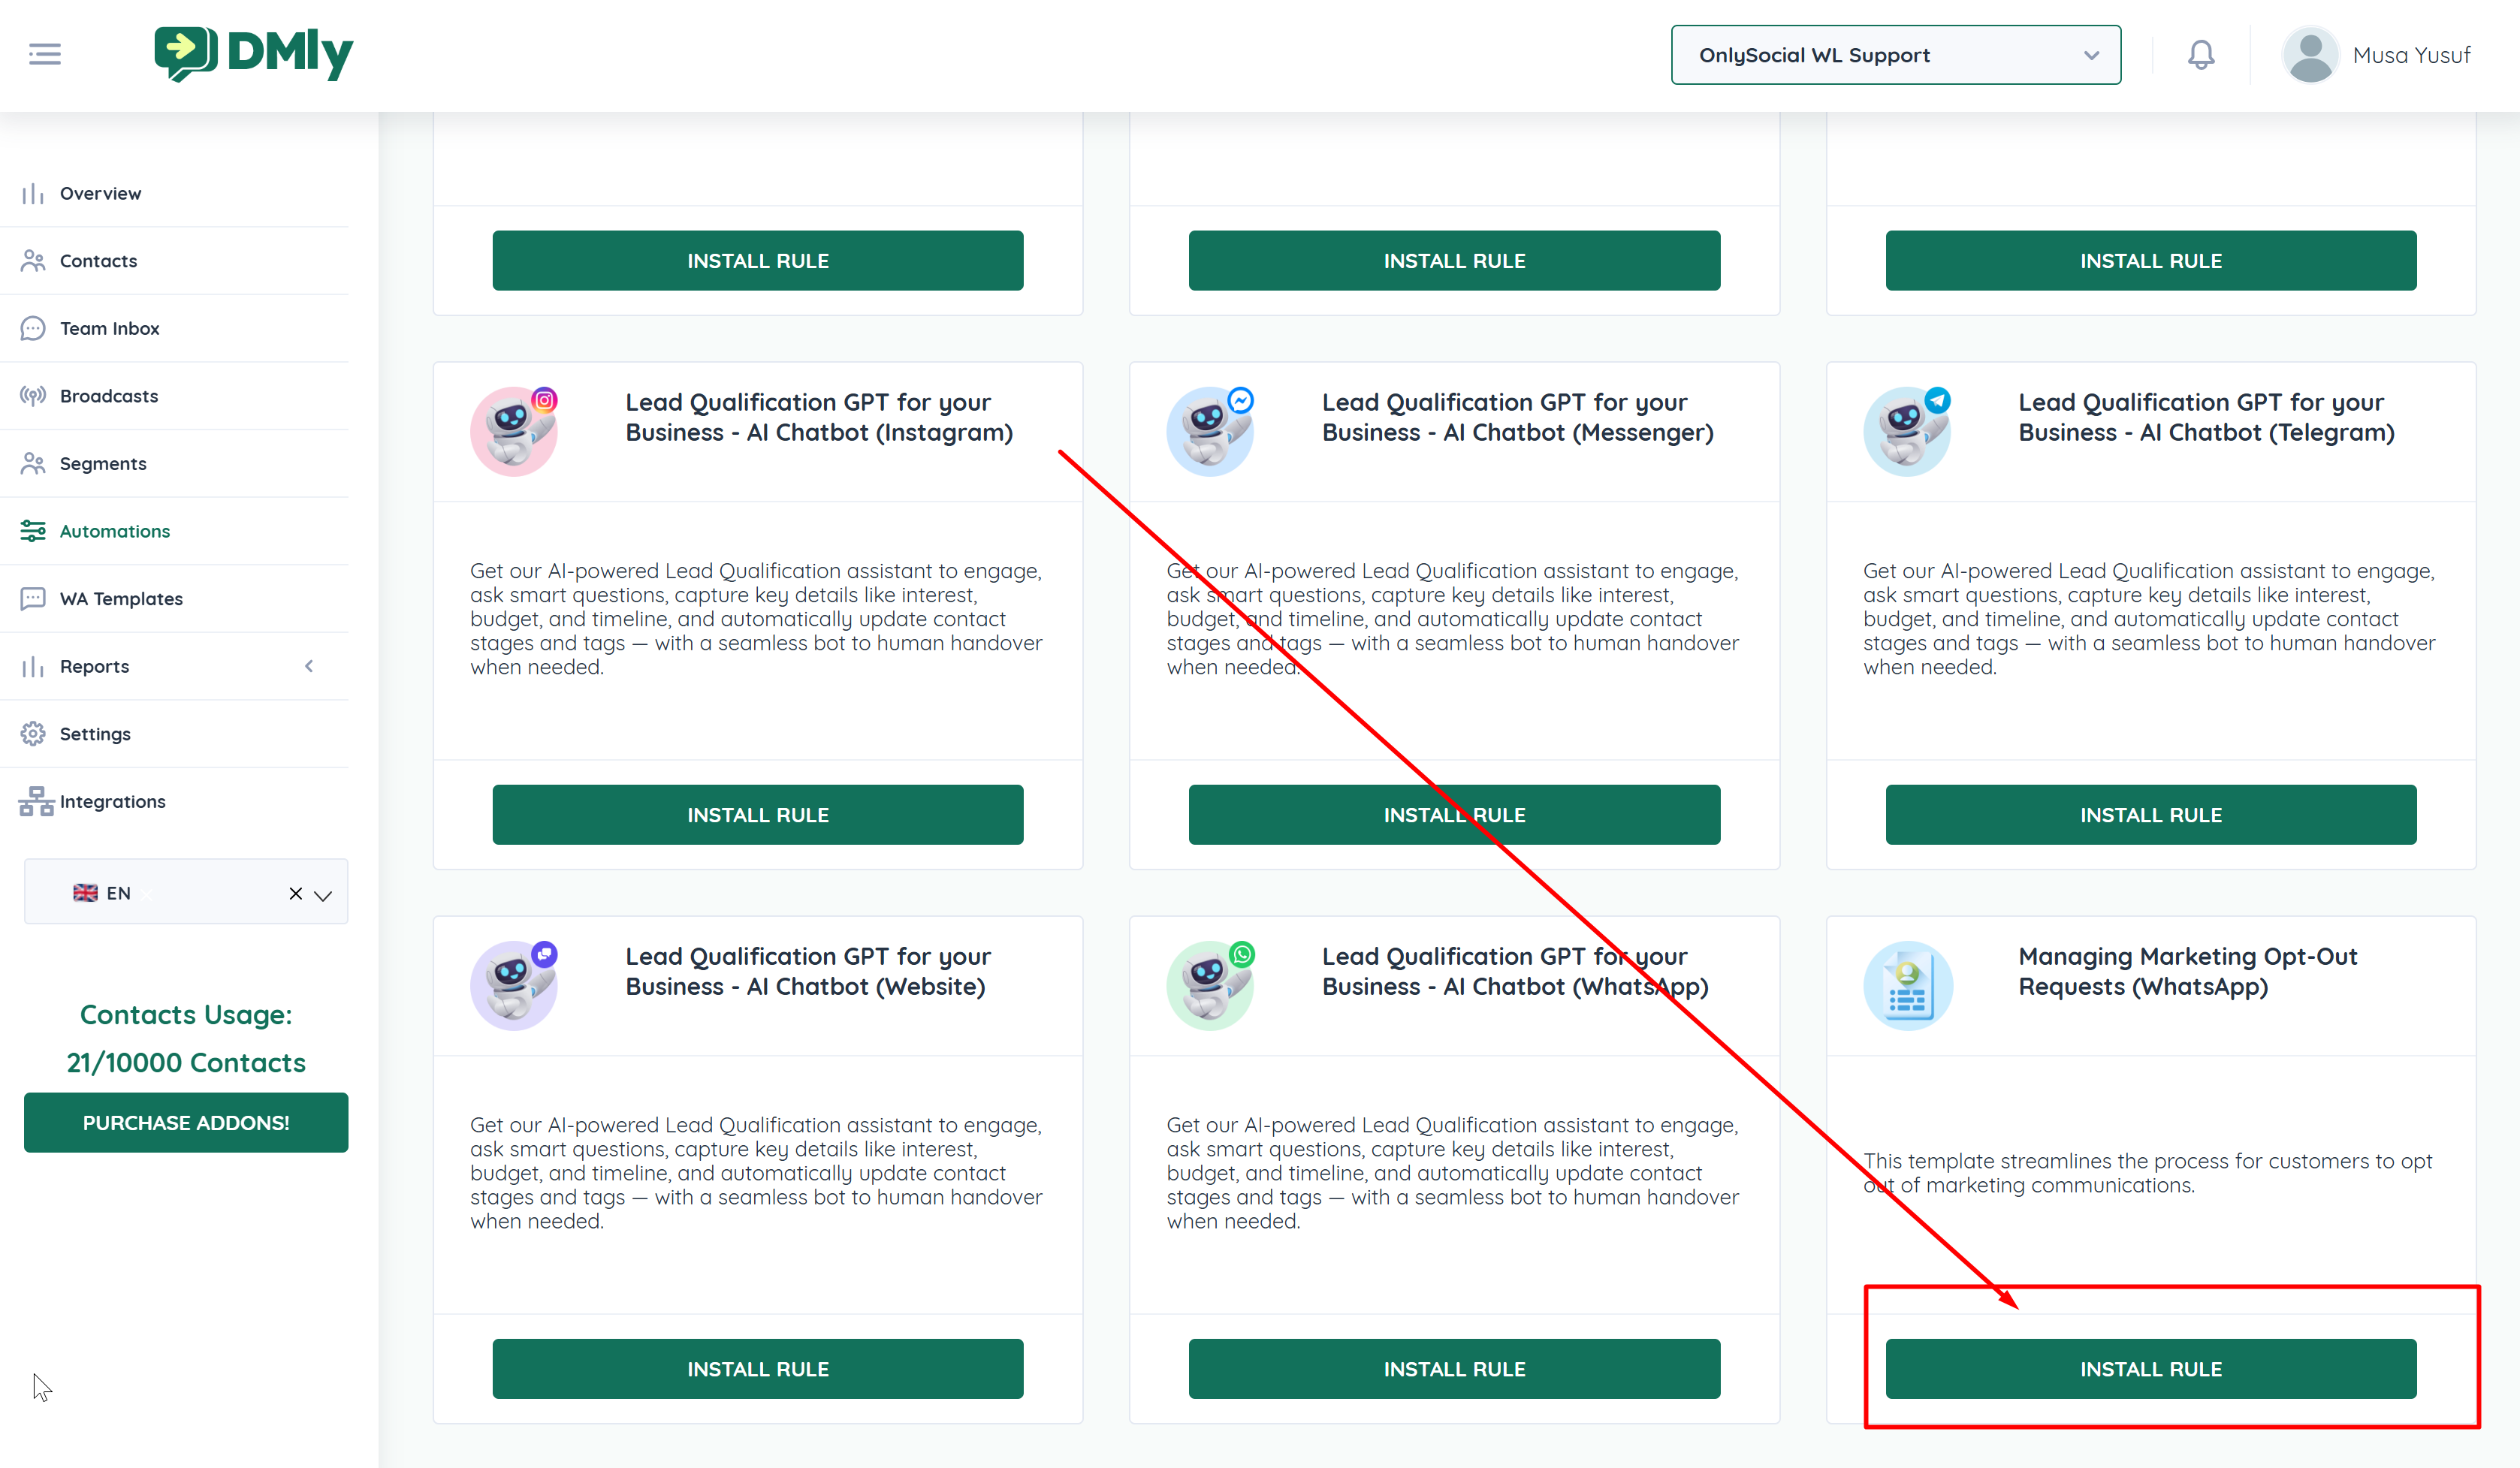Open WA Templates page
Viewport: 2520px width, 1468px height.
121,598
